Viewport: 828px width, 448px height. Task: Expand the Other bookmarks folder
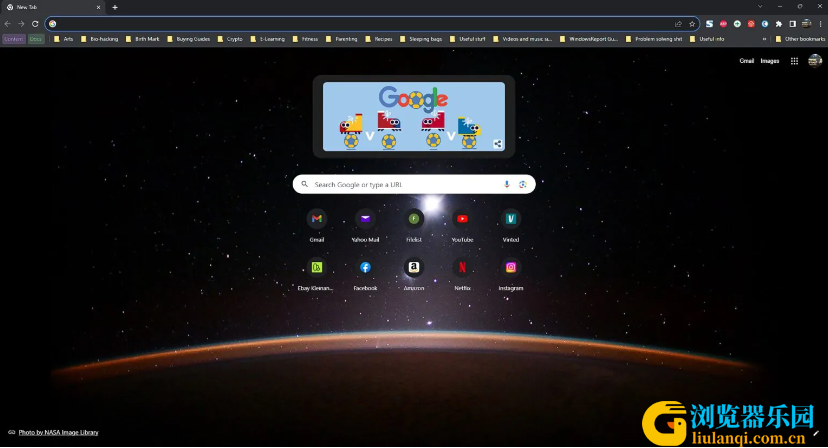pos(799,39)
